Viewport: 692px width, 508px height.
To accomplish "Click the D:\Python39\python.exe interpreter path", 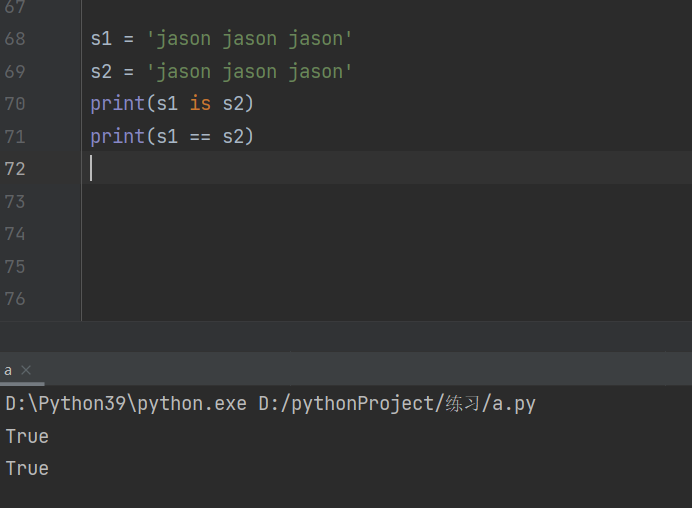I will tap(126, 404).
